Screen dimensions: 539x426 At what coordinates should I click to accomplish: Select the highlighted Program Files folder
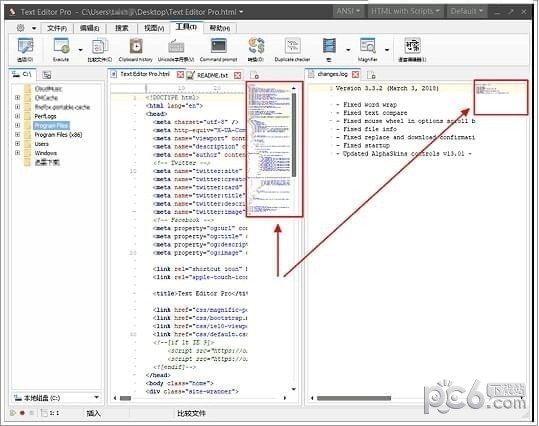tap(52, 125)
